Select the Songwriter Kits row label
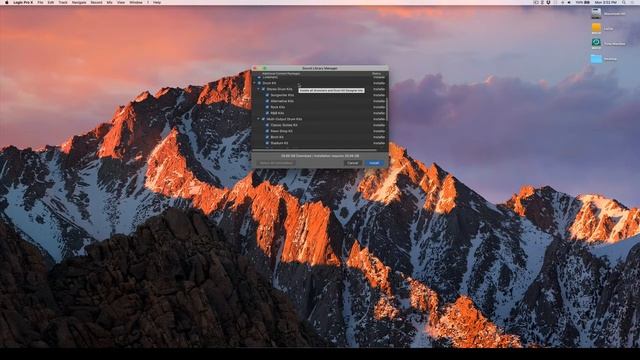This screenshot has width=640, height=360. pos(282,95)
